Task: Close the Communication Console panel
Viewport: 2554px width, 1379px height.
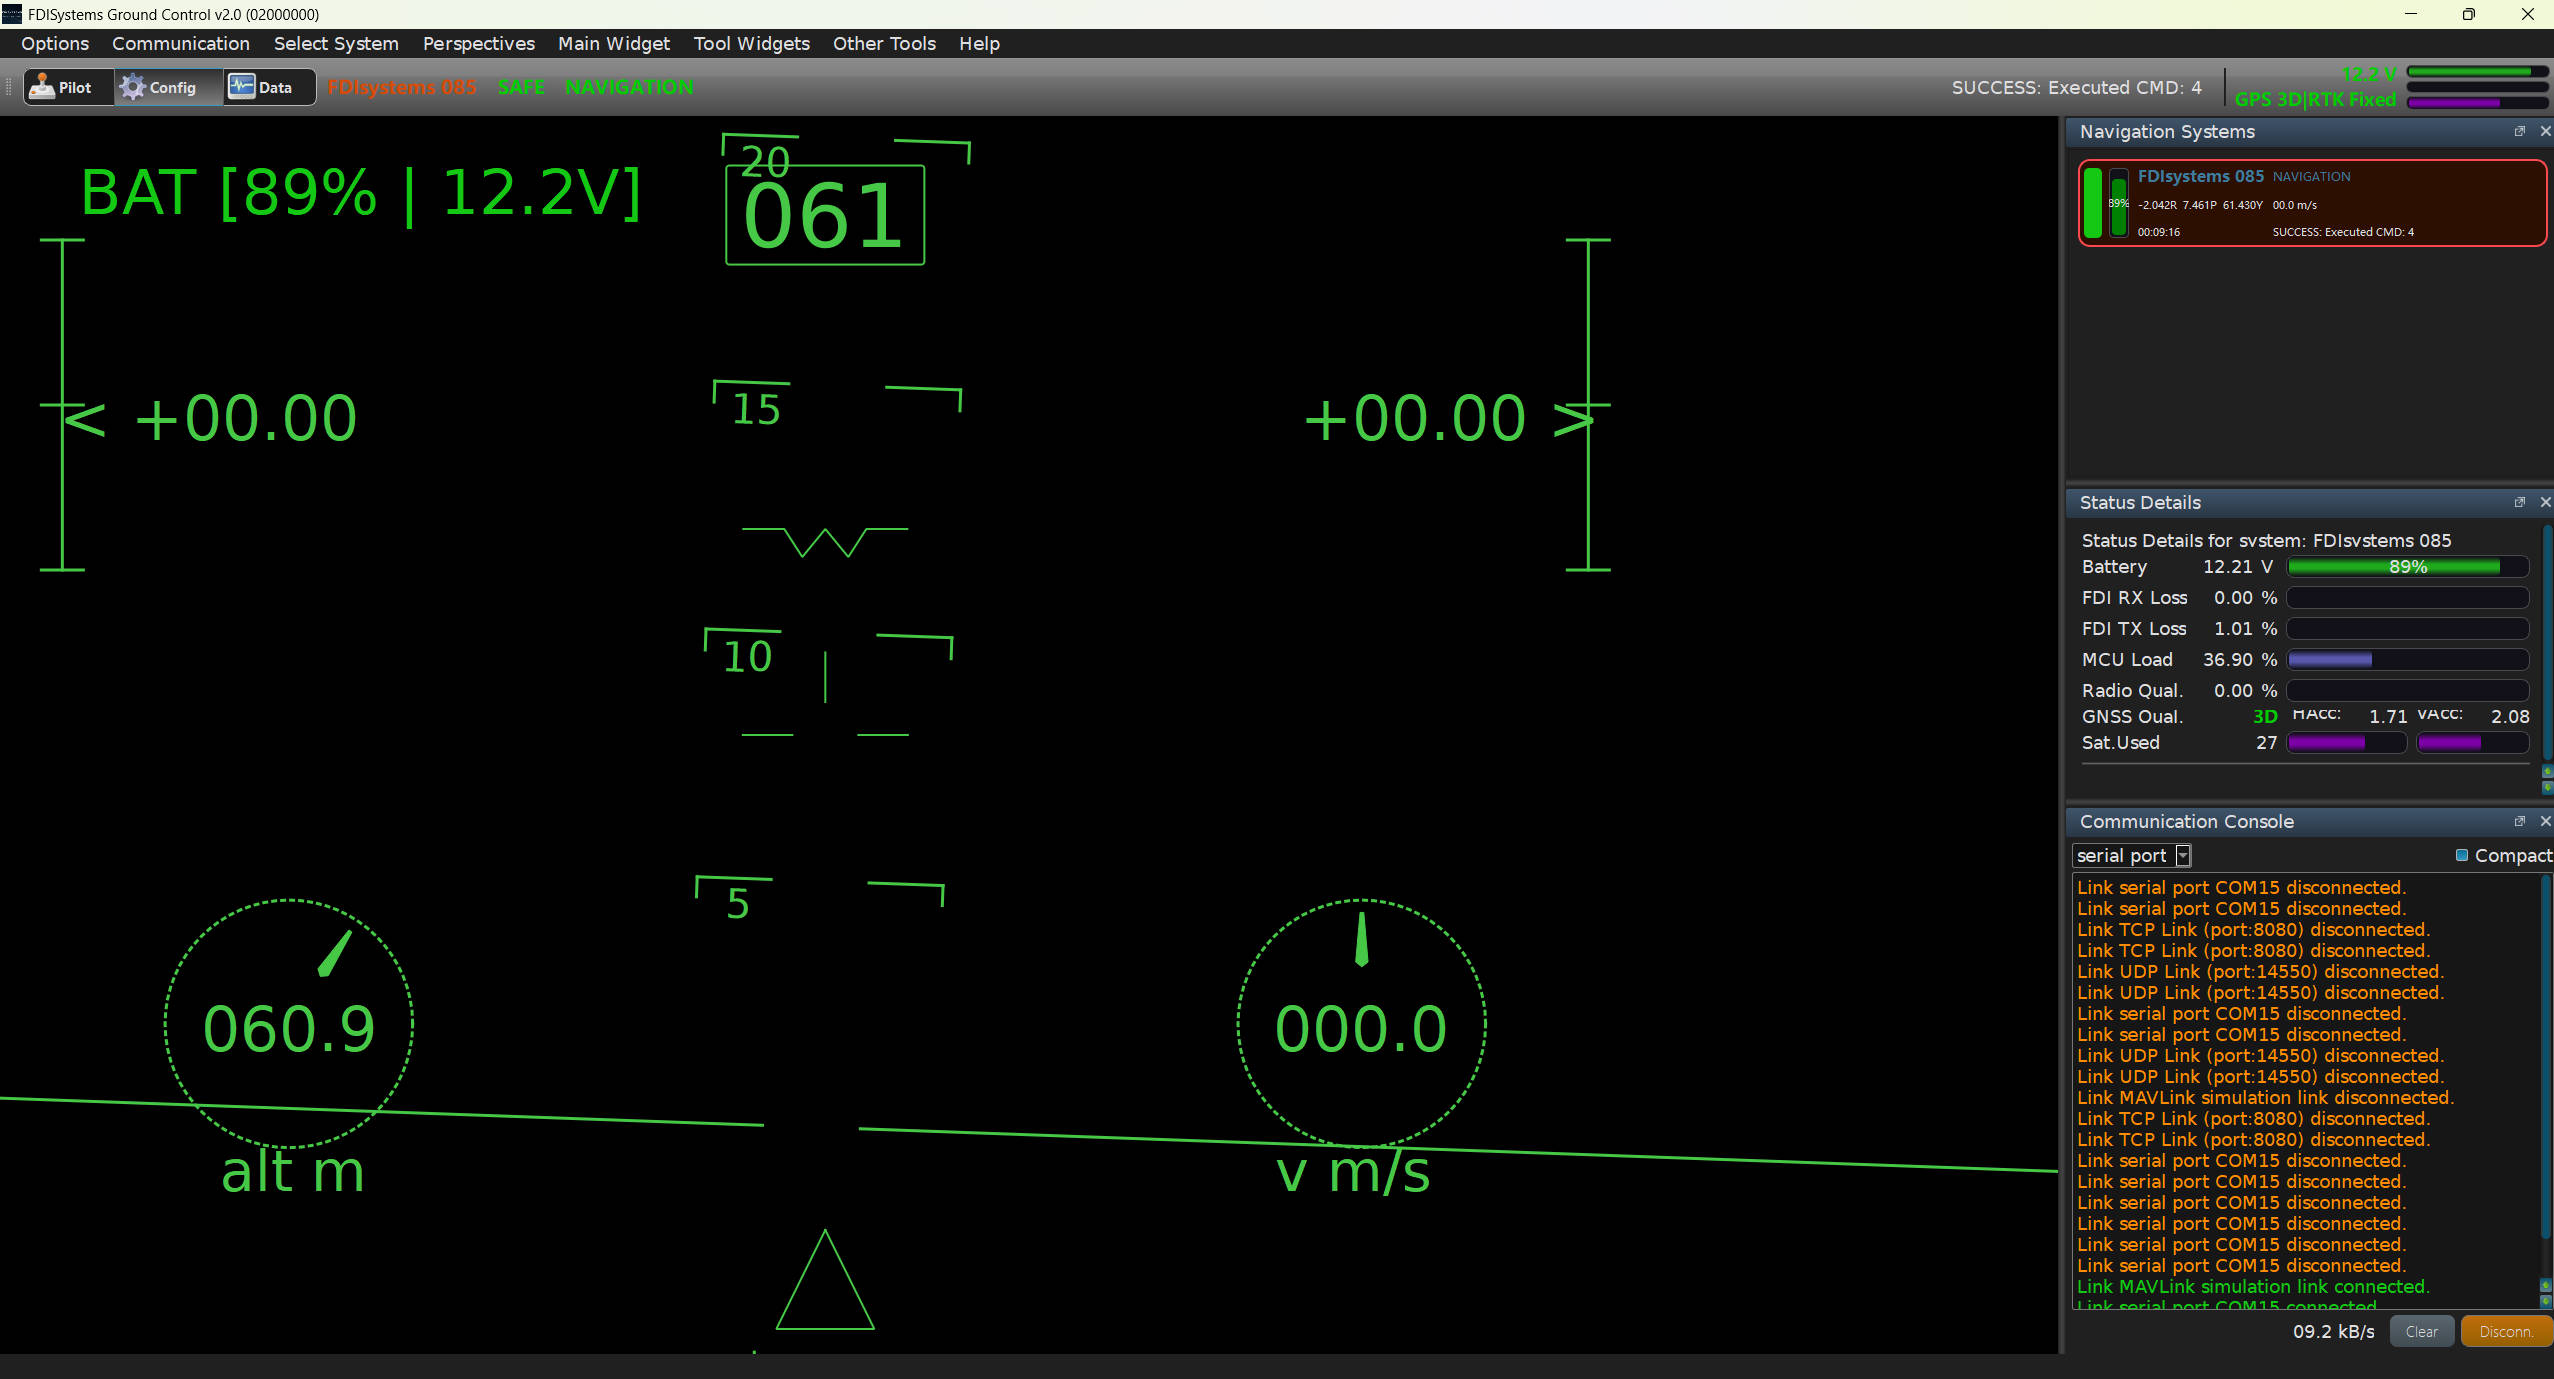Action: click(x=2545, y=821)
